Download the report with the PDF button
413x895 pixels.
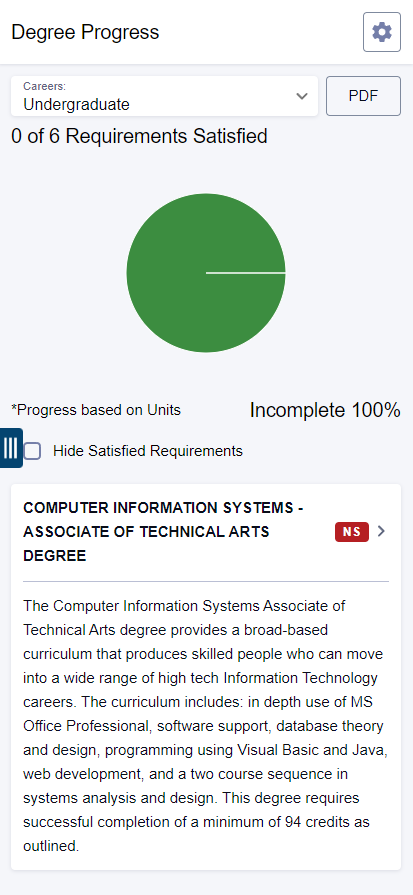pos(363,96)
